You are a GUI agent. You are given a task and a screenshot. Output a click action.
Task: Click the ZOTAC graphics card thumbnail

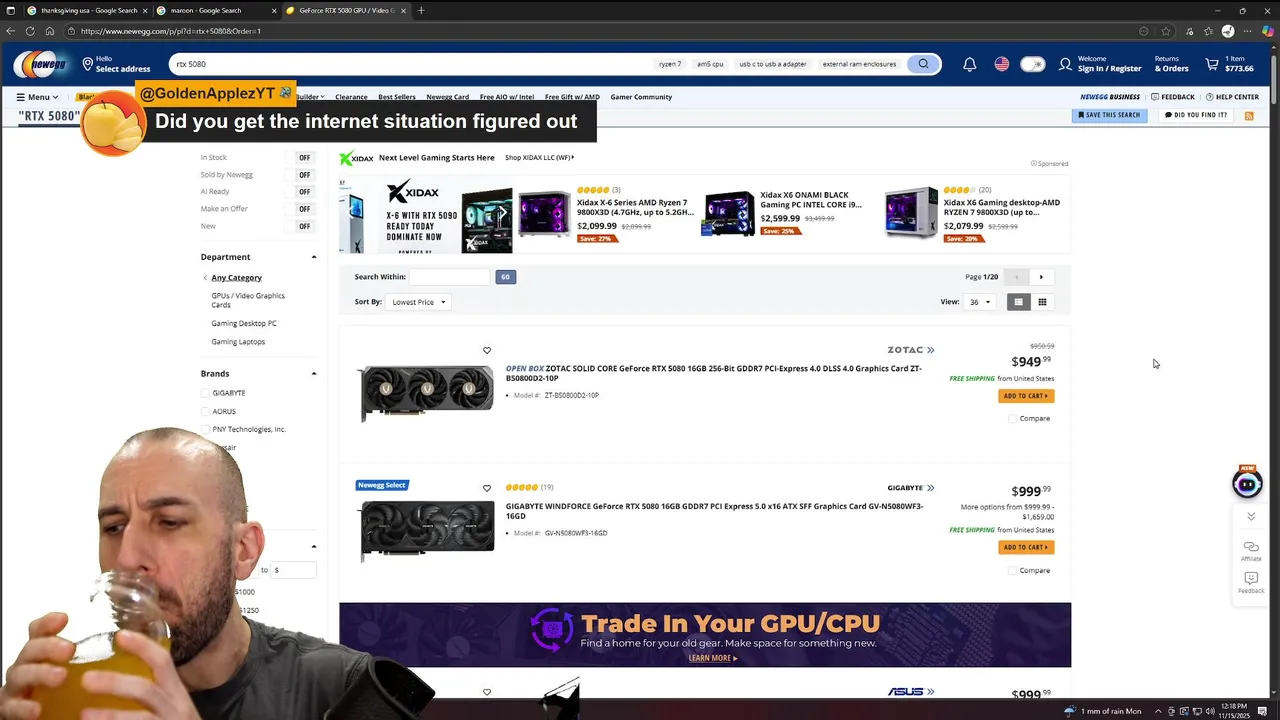pos(426,390)
